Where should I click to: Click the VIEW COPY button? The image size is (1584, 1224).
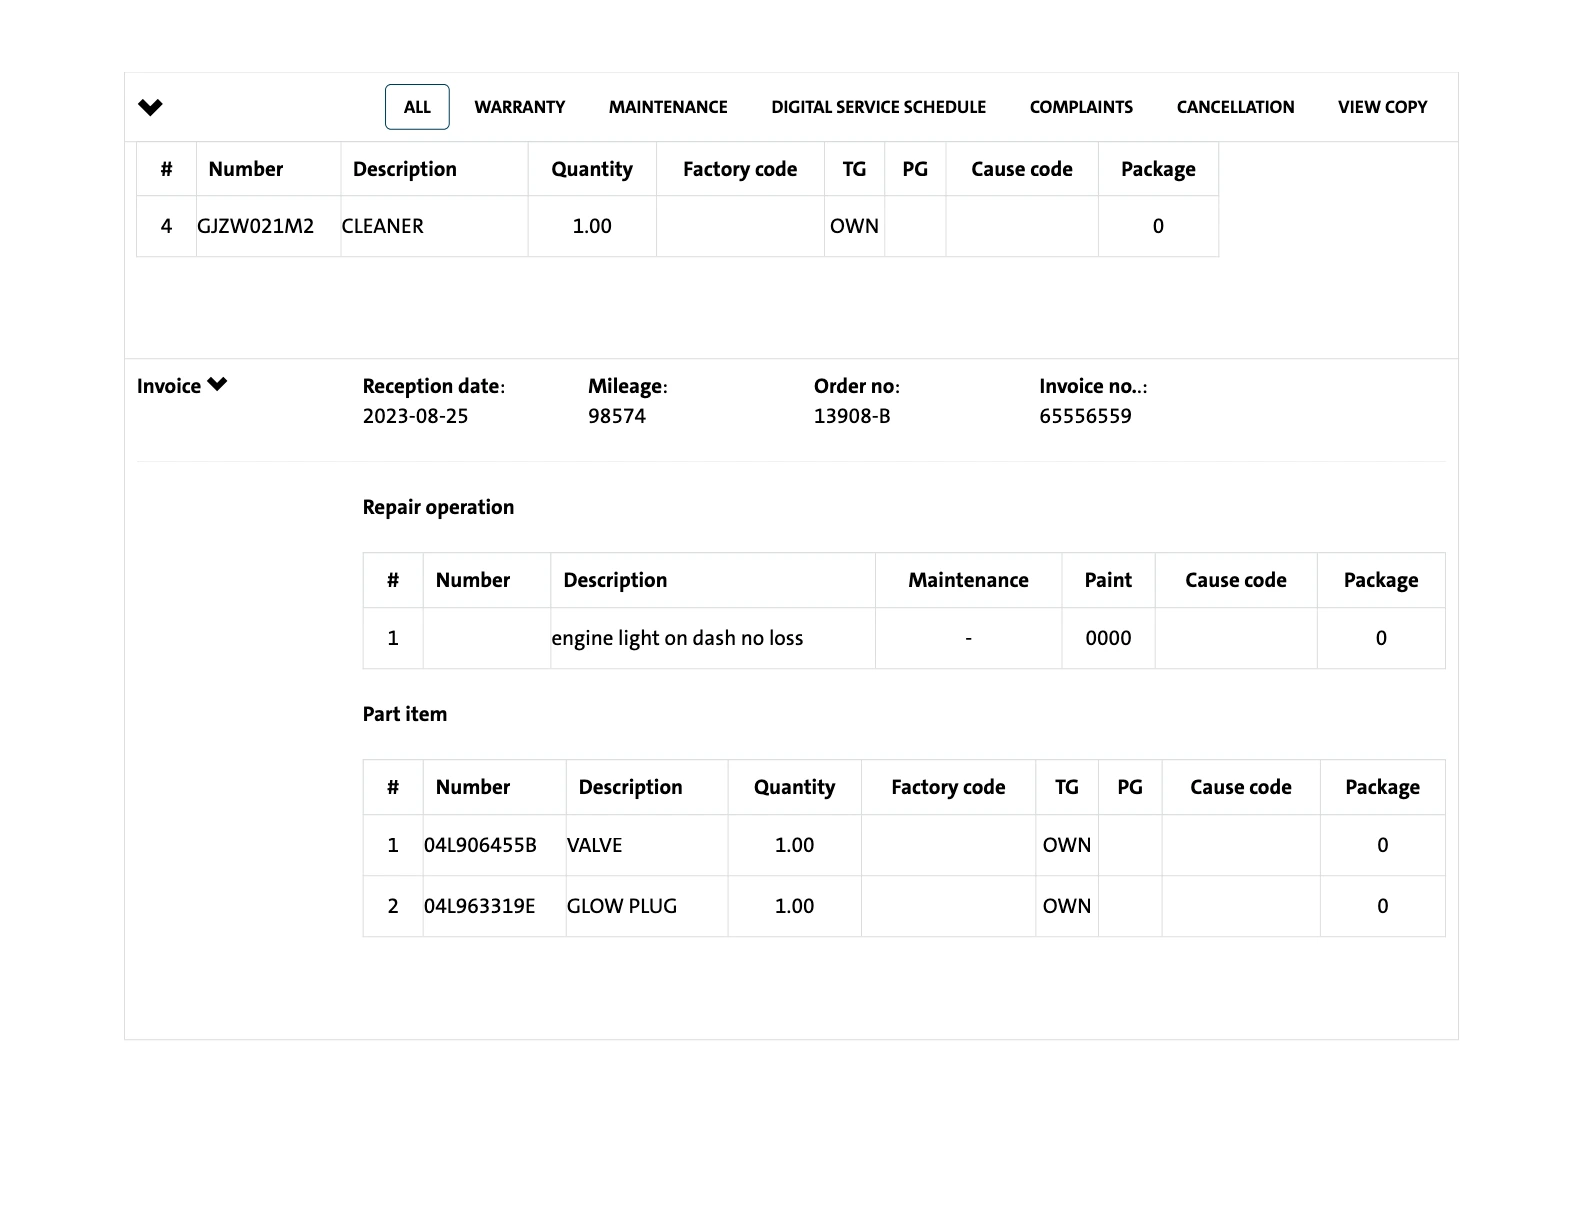(1382, 107)
